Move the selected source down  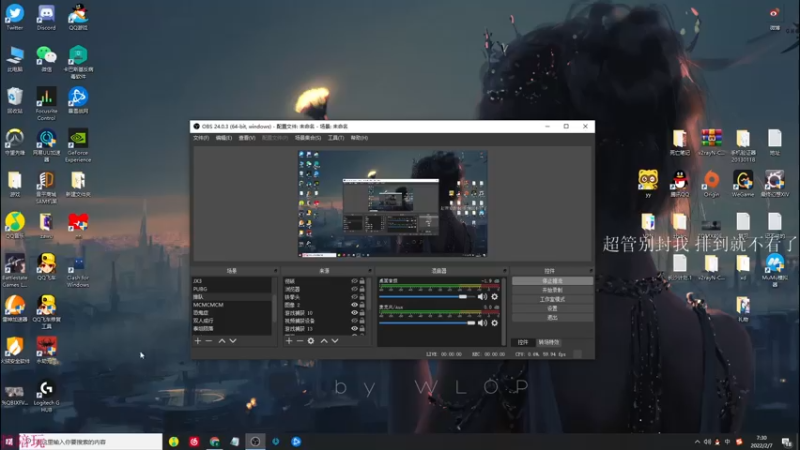click(x=335, y=341)
